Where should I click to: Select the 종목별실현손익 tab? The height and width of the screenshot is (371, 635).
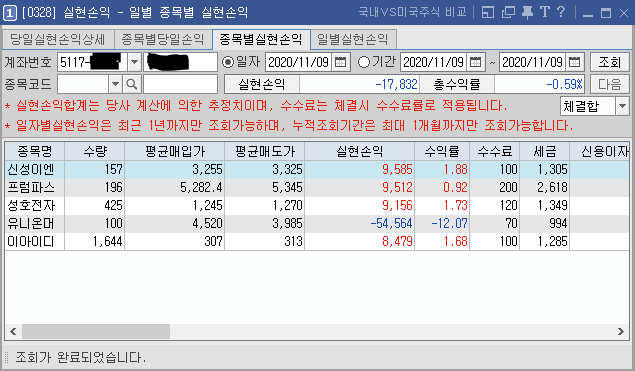[261, 39]
